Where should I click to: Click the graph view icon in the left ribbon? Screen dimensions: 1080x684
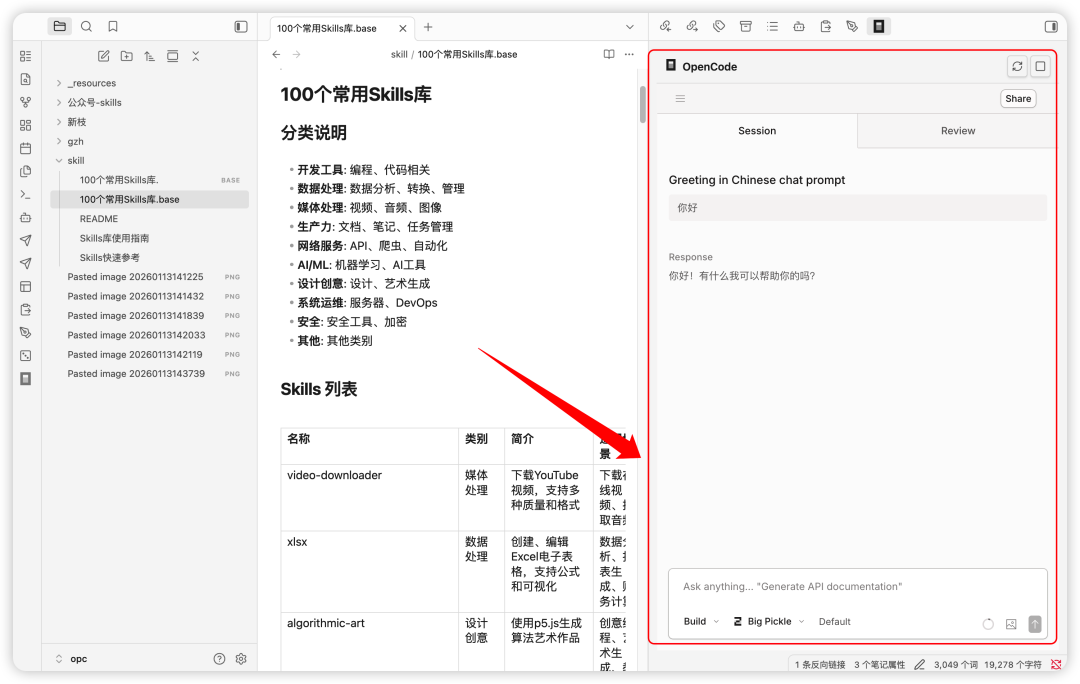click(x=25, y=102)
